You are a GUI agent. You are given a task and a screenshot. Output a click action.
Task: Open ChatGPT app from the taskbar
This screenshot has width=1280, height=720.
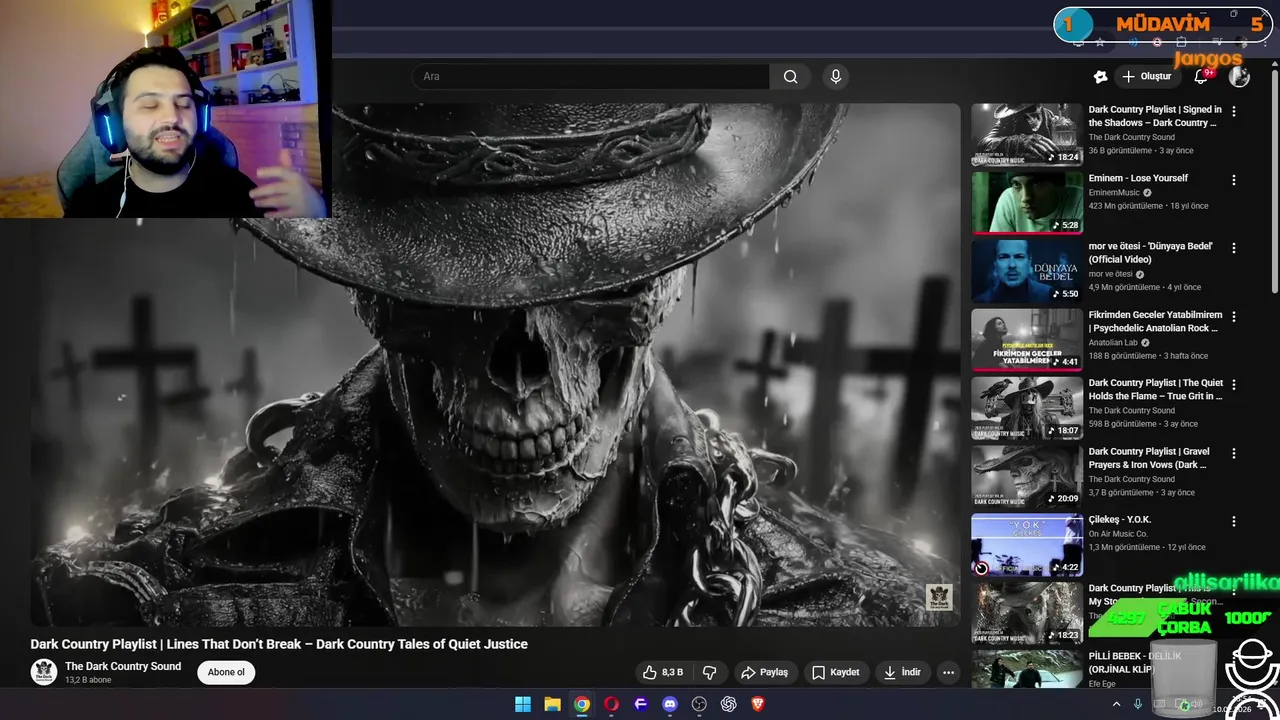[729, 704]
